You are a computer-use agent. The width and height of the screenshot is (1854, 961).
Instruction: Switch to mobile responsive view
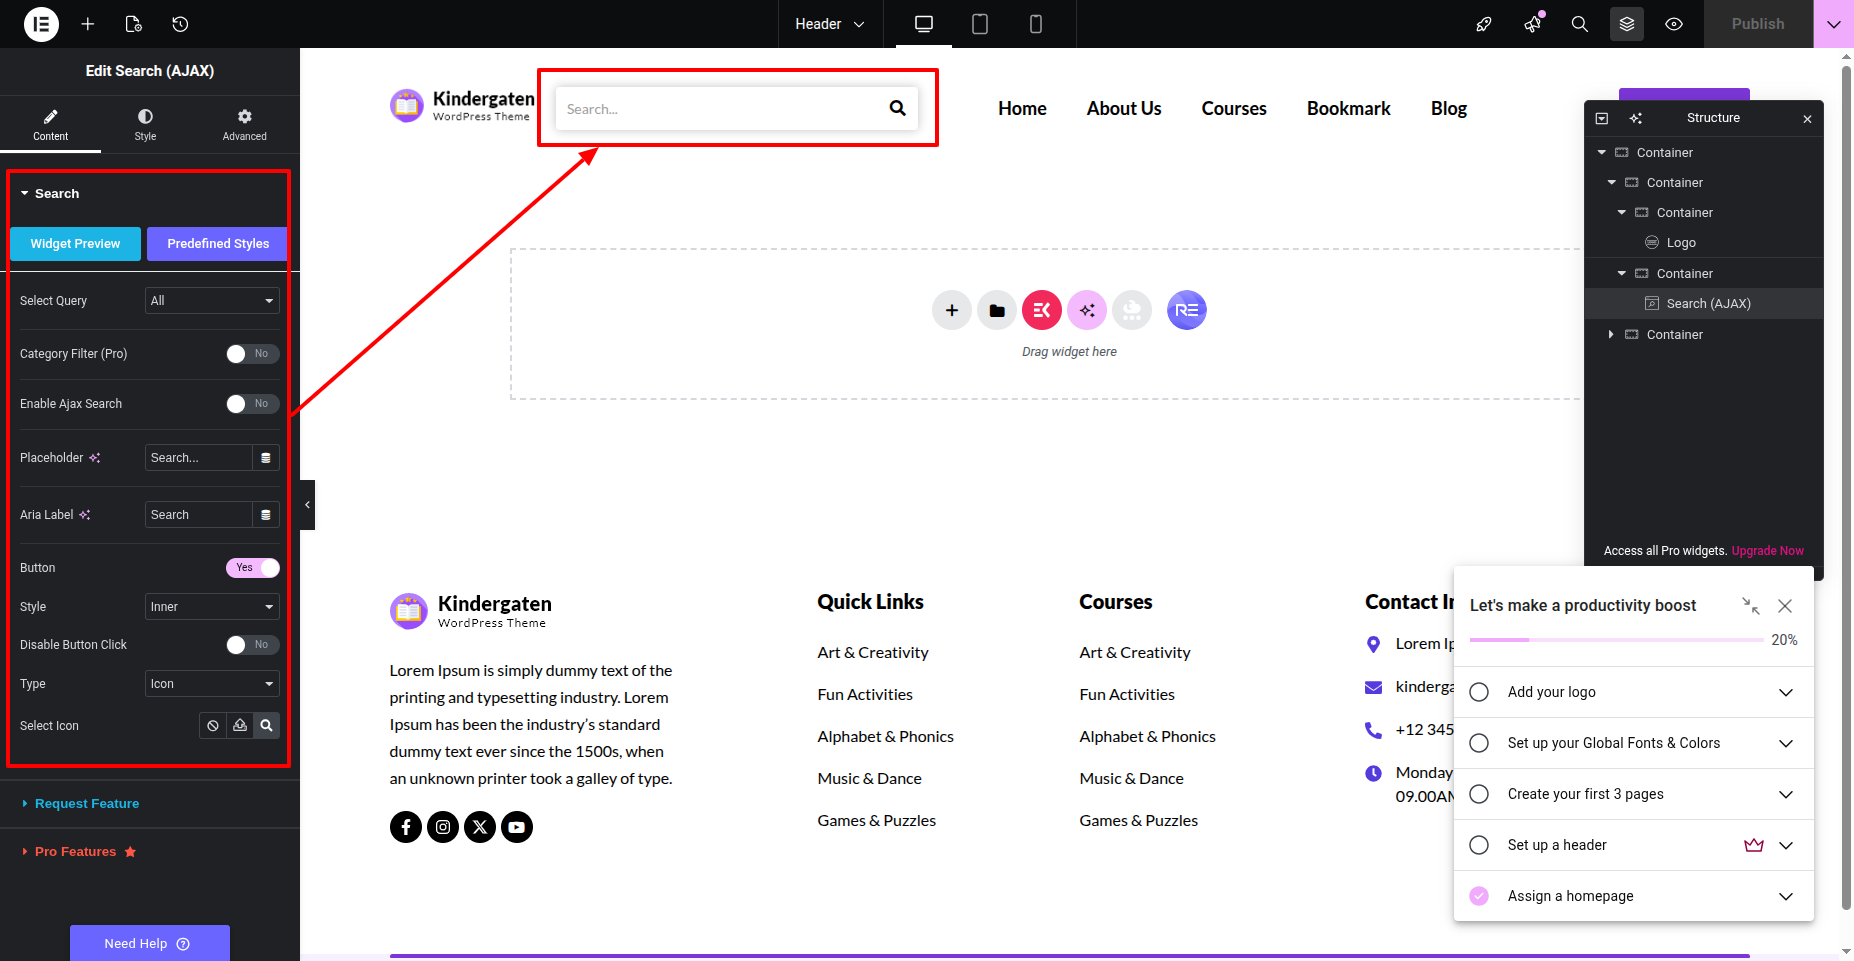(1035, 24)
